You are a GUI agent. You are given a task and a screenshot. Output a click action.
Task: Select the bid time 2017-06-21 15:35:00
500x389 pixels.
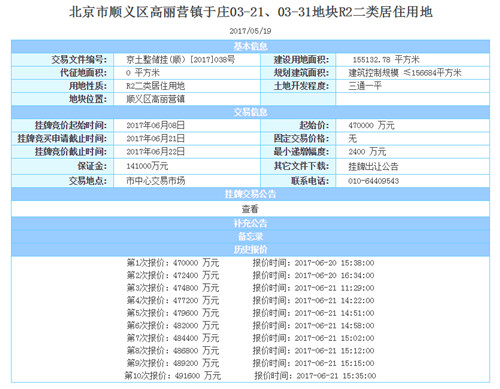pyautogui.click(x=336, y=376)
